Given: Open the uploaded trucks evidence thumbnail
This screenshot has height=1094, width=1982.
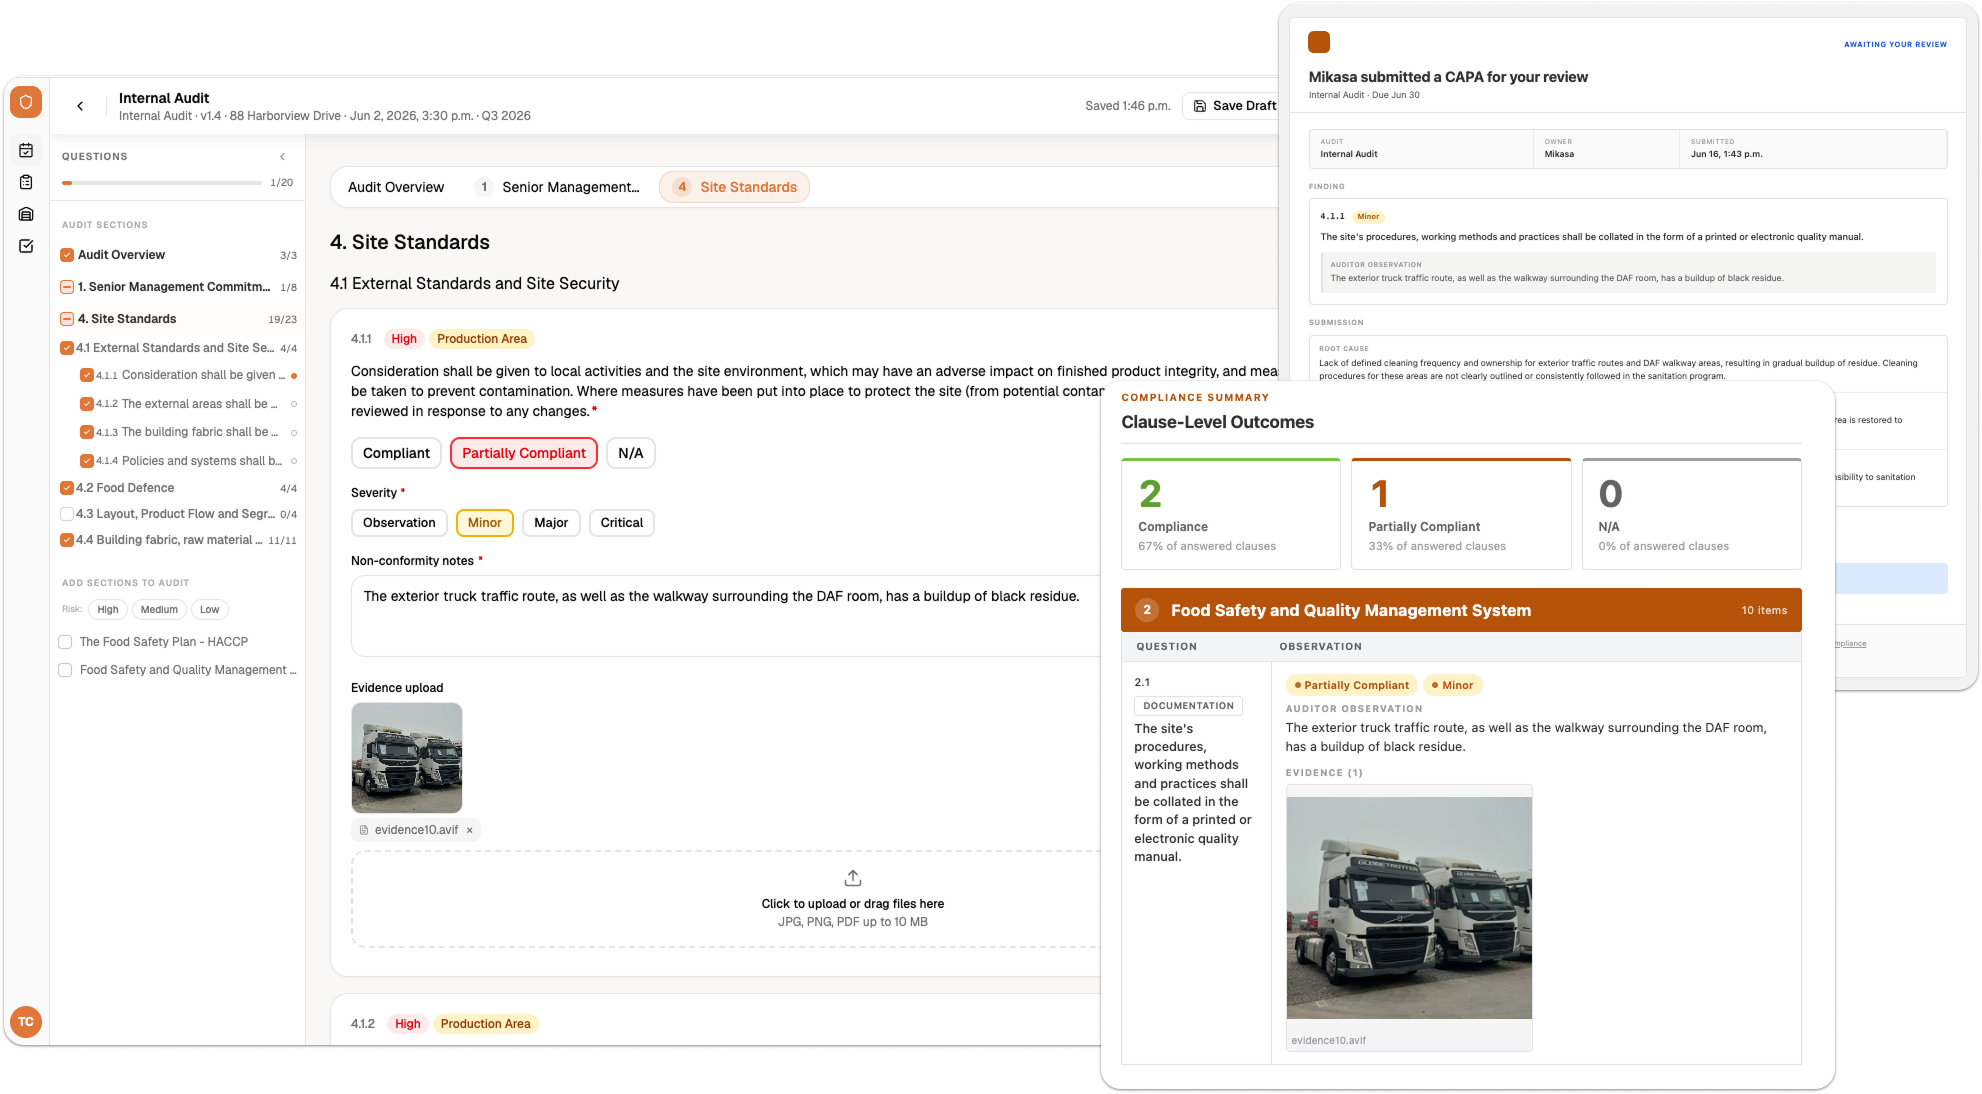Looking at the screenshot, I should click(x=407, y=758).
